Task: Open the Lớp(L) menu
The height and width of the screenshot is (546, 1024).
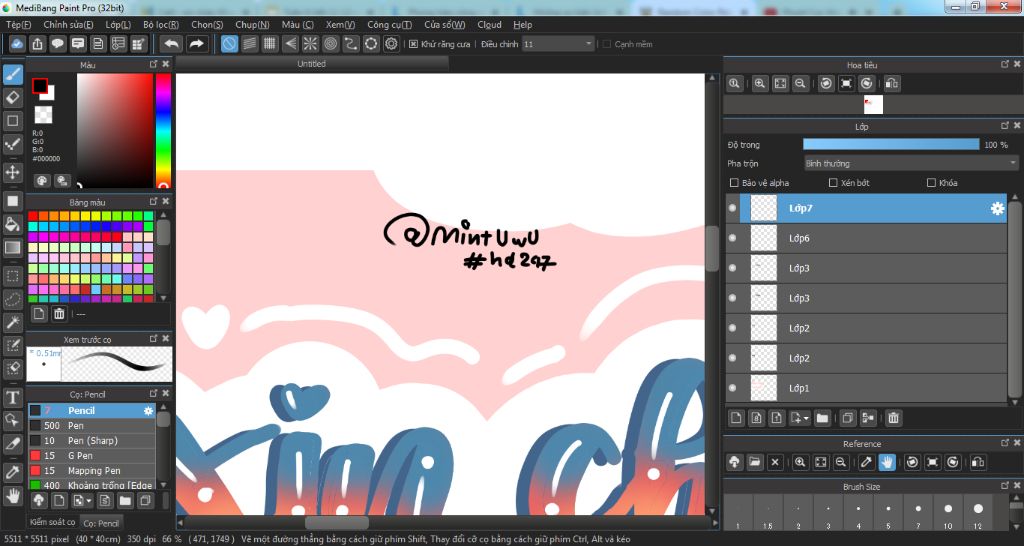Action: click(118, 25)
